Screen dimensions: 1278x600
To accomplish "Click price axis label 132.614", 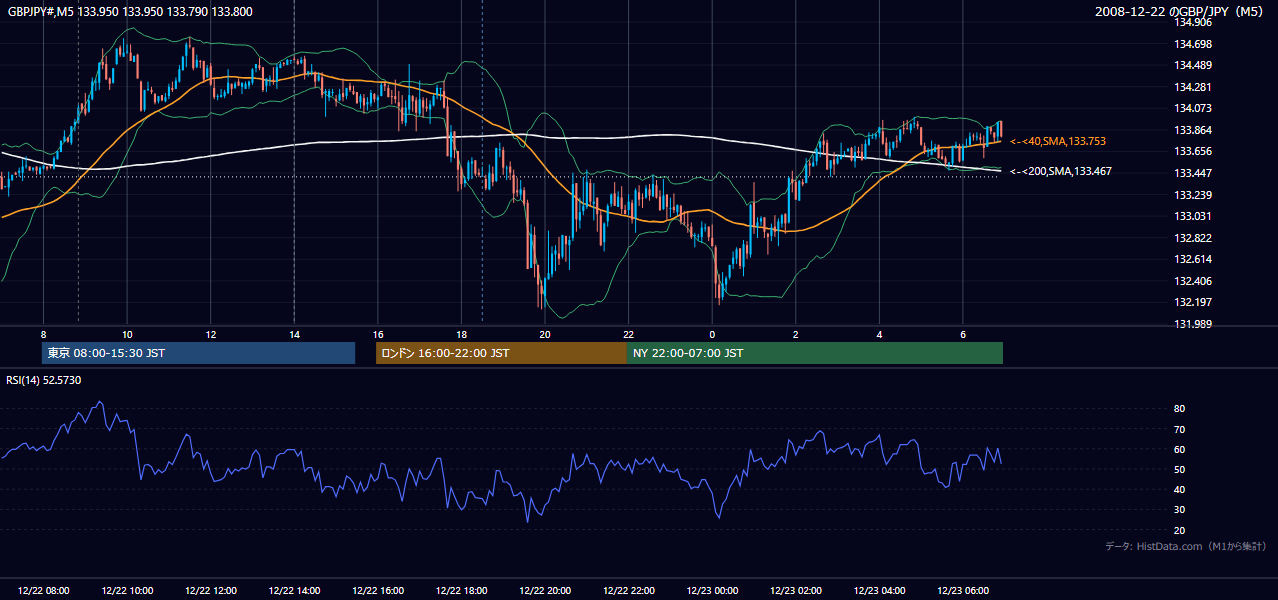I will point(1193,259).
